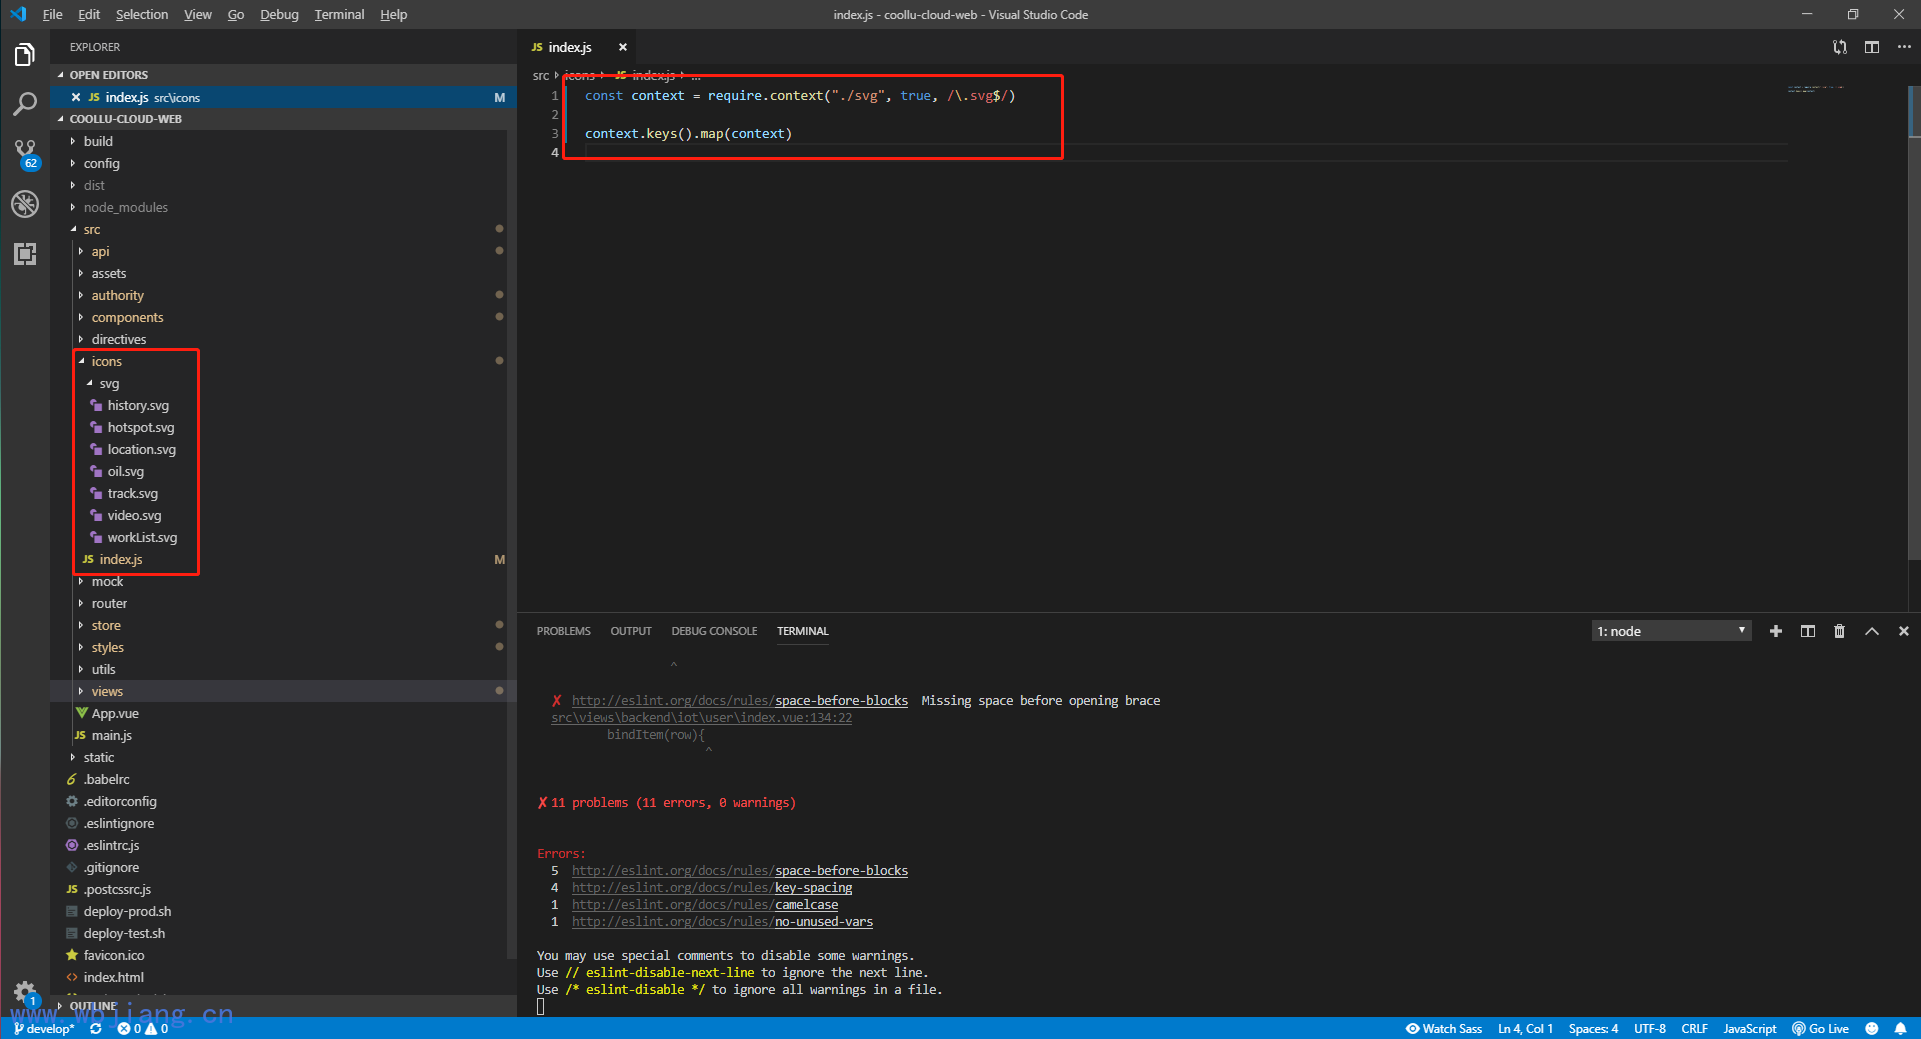Start Go Live server
Viewport: 1921px width, 1039px height.
click(1820, 1028)
